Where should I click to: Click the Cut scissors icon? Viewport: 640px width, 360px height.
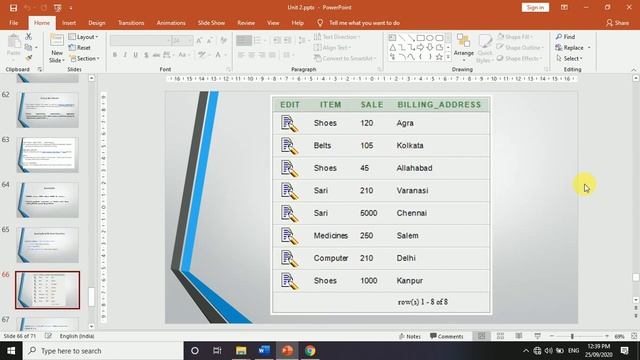[x=28, y=37]
